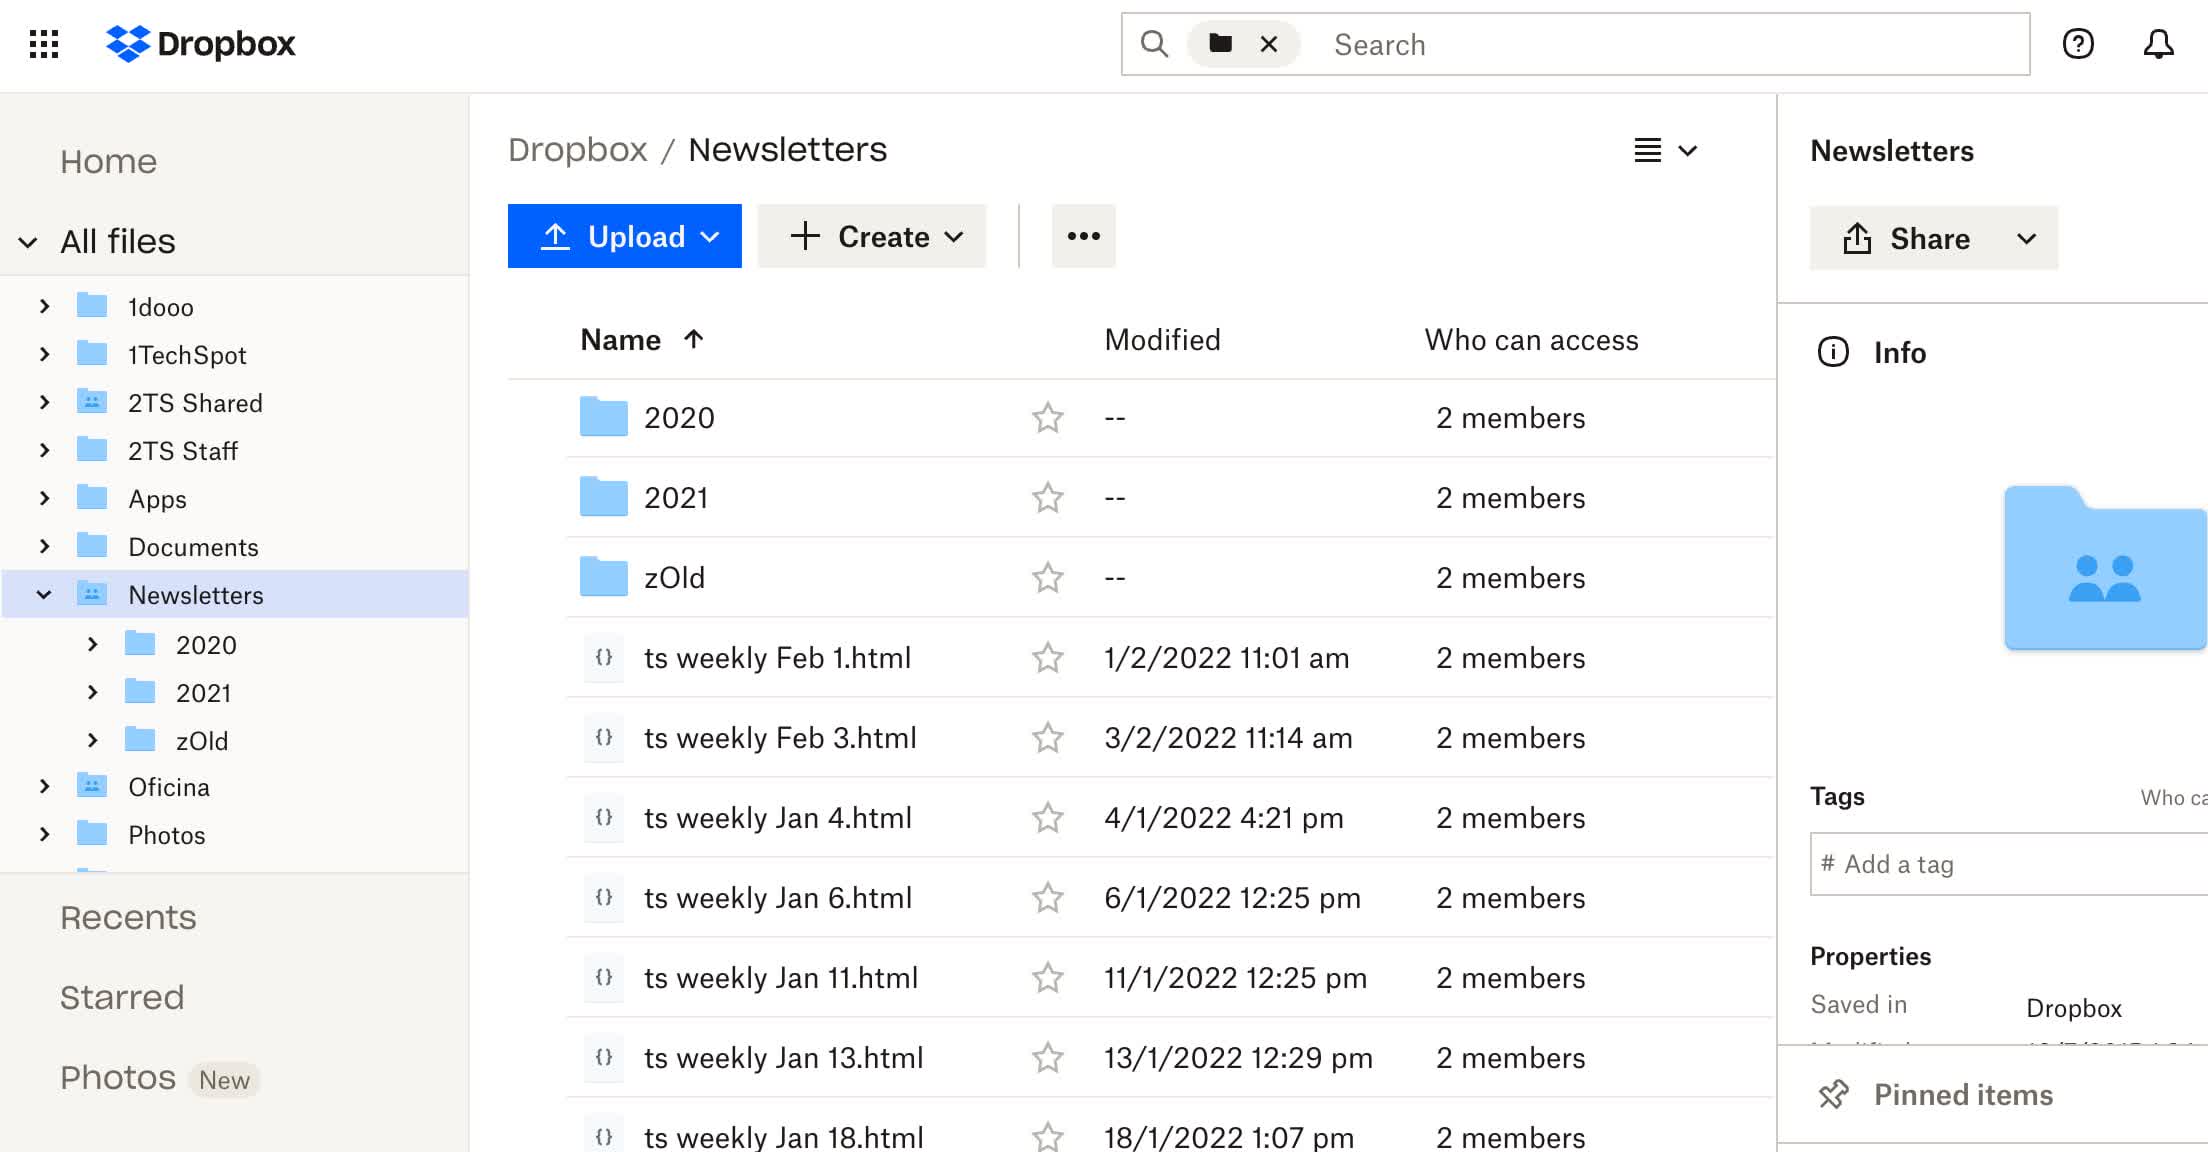This screenshot has height=1152, width=2208.
Task: Remove the folder filter from search
Action: coord(1269,44)
